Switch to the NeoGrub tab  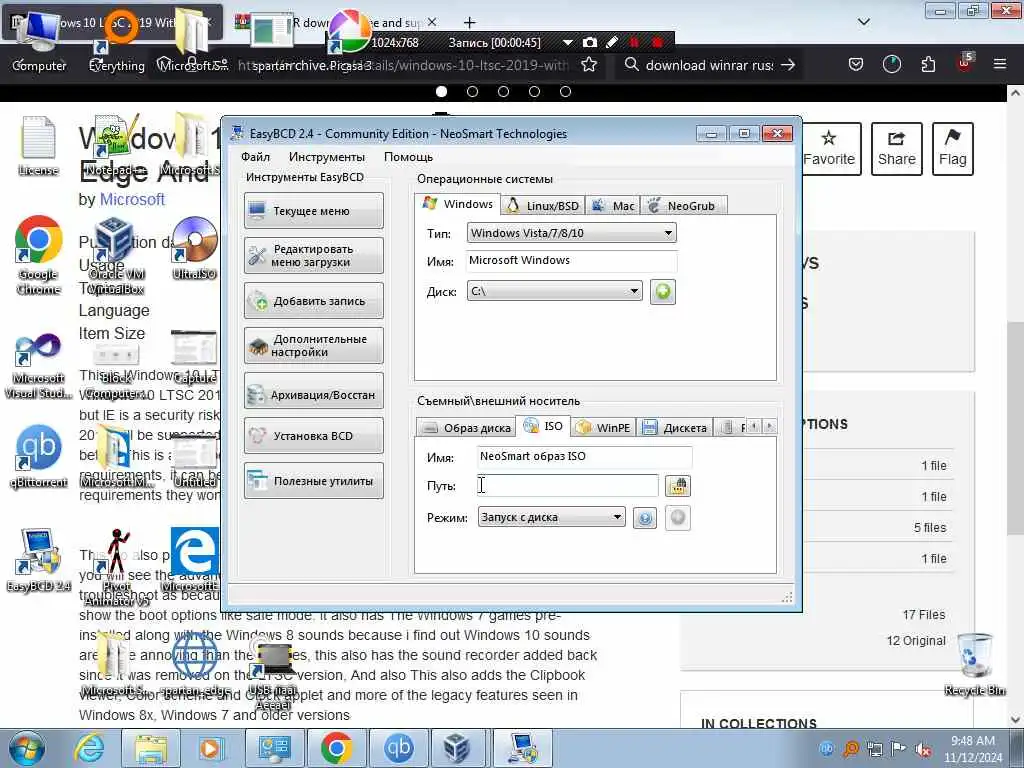[x=683, y=206]
